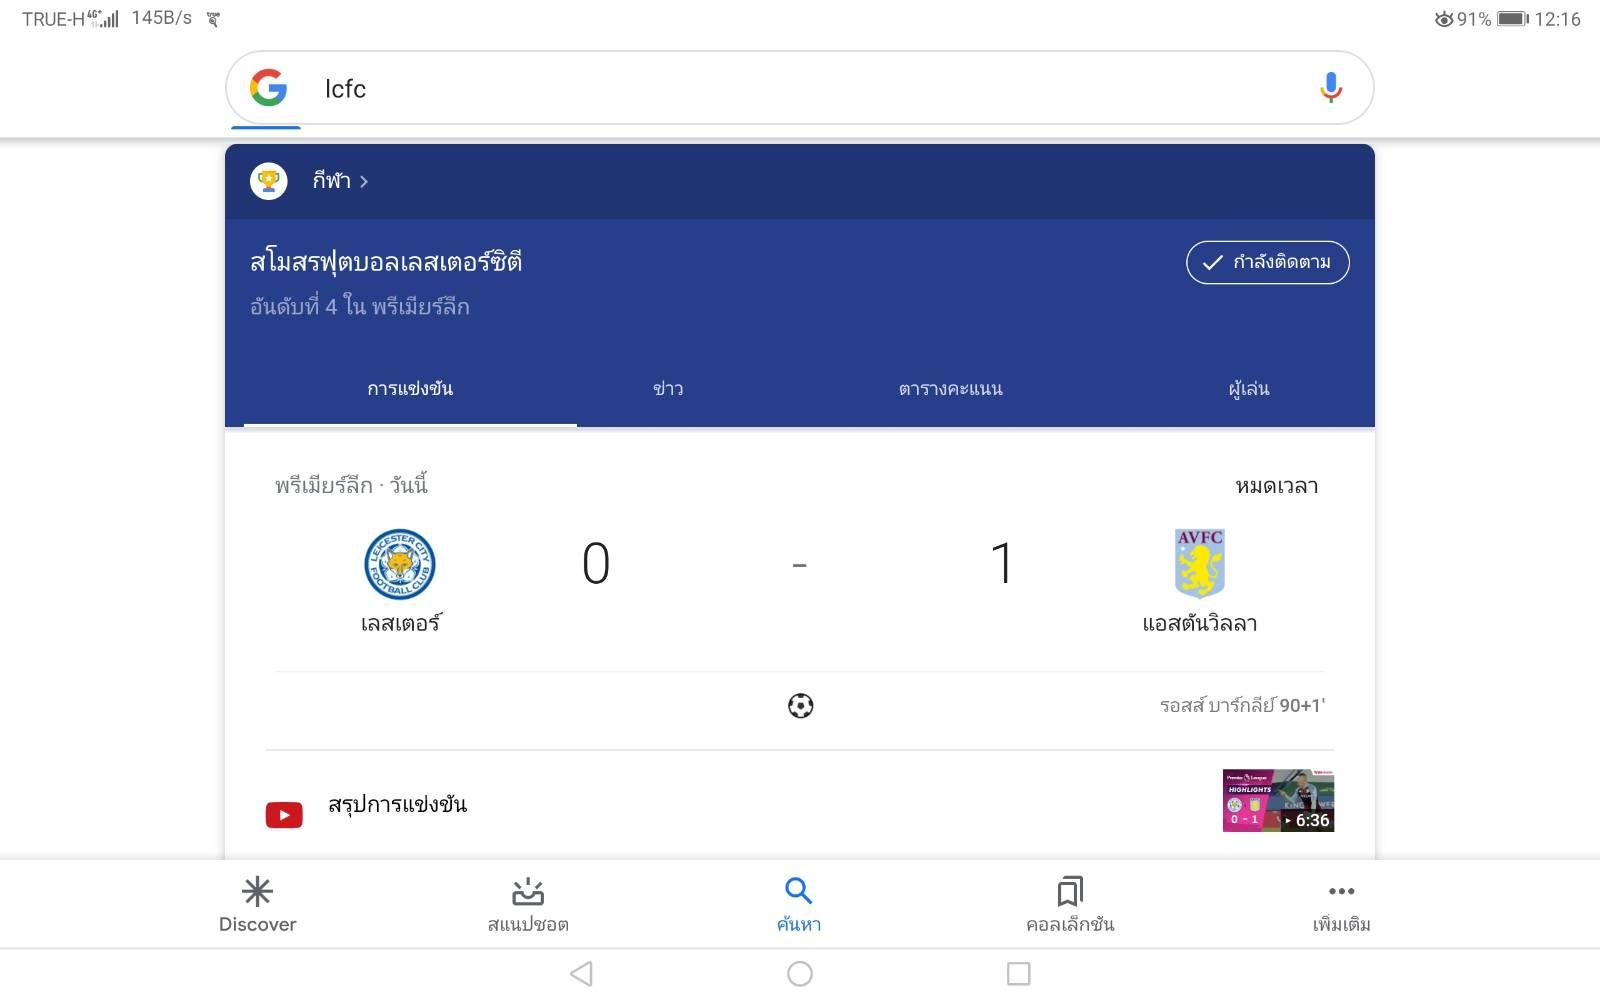Tap the Android recent apps button

1018,974
